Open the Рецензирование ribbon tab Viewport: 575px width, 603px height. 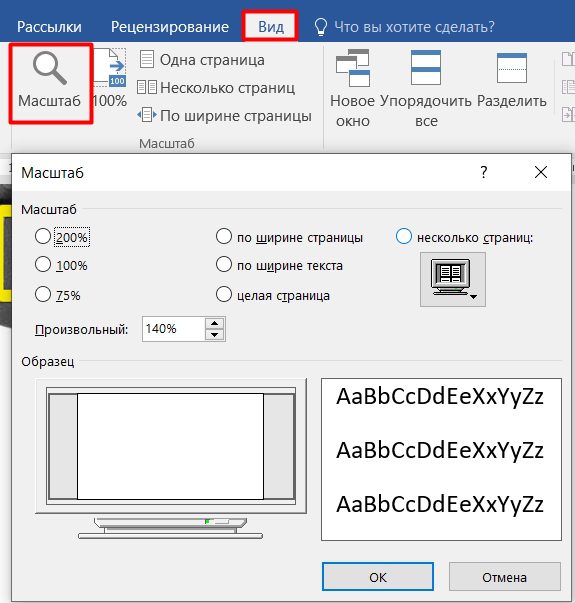click(170, 27)
